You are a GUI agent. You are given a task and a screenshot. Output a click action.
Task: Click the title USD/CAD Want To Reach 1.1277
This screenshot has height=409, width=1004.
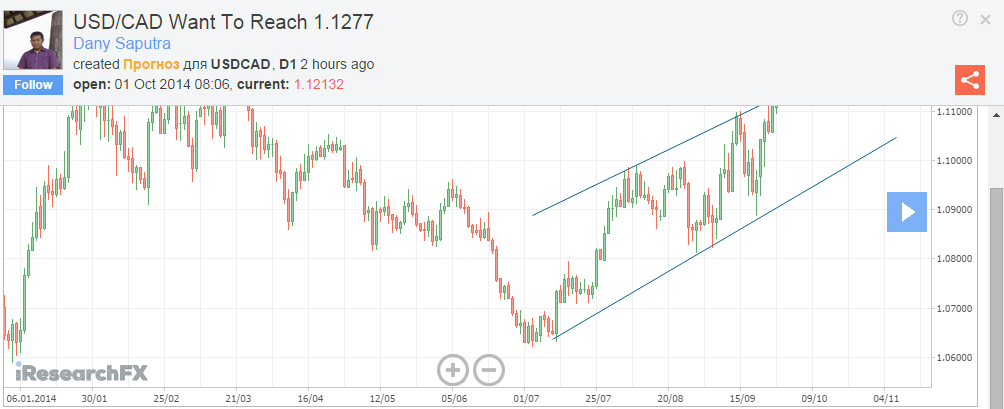(x=225, y=20)
